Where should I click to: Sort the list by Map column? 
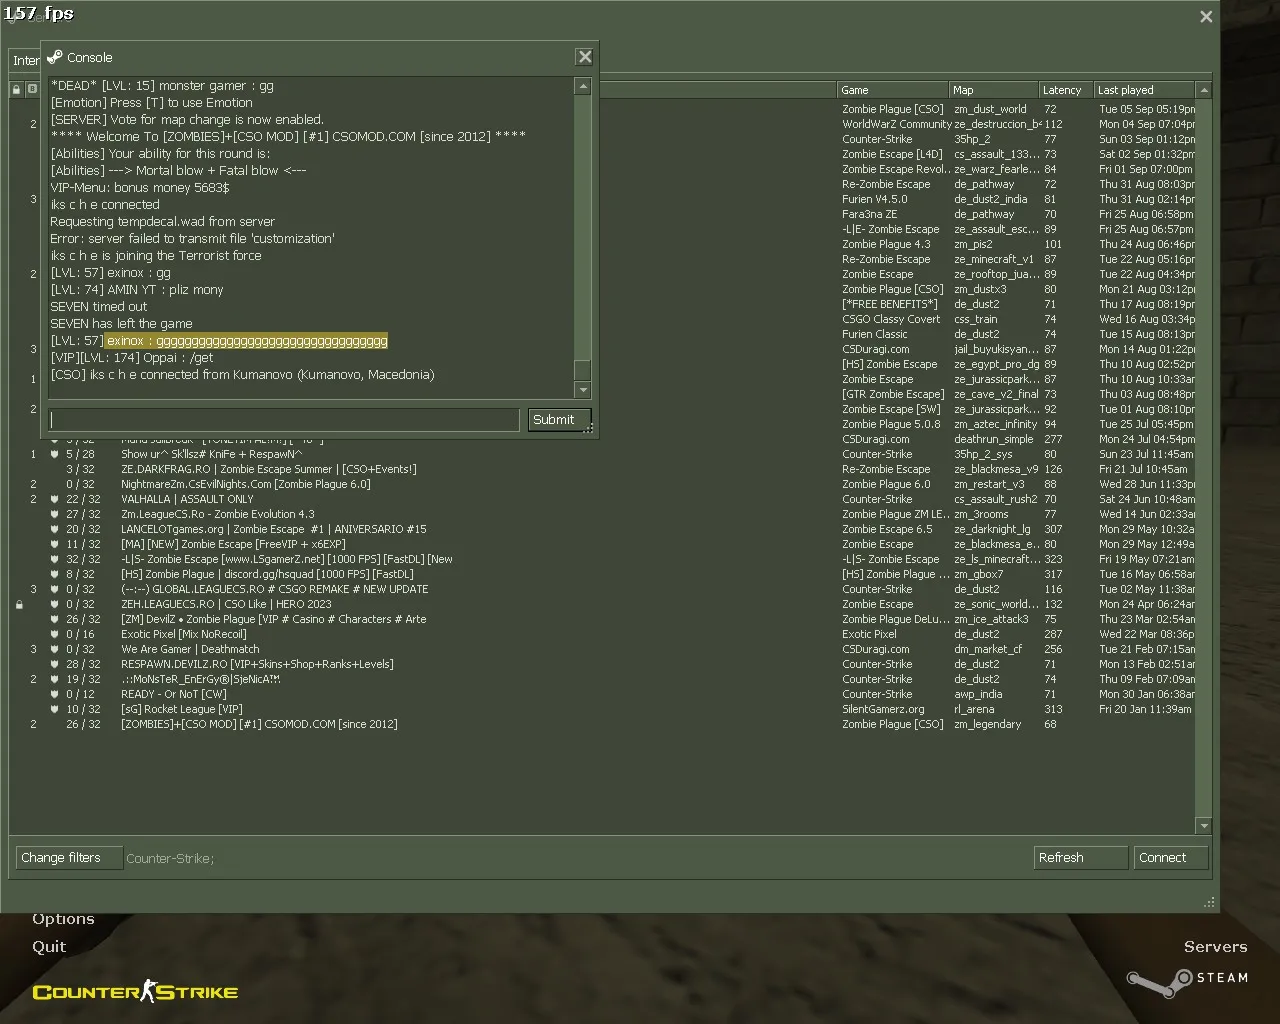pos(994,90)
